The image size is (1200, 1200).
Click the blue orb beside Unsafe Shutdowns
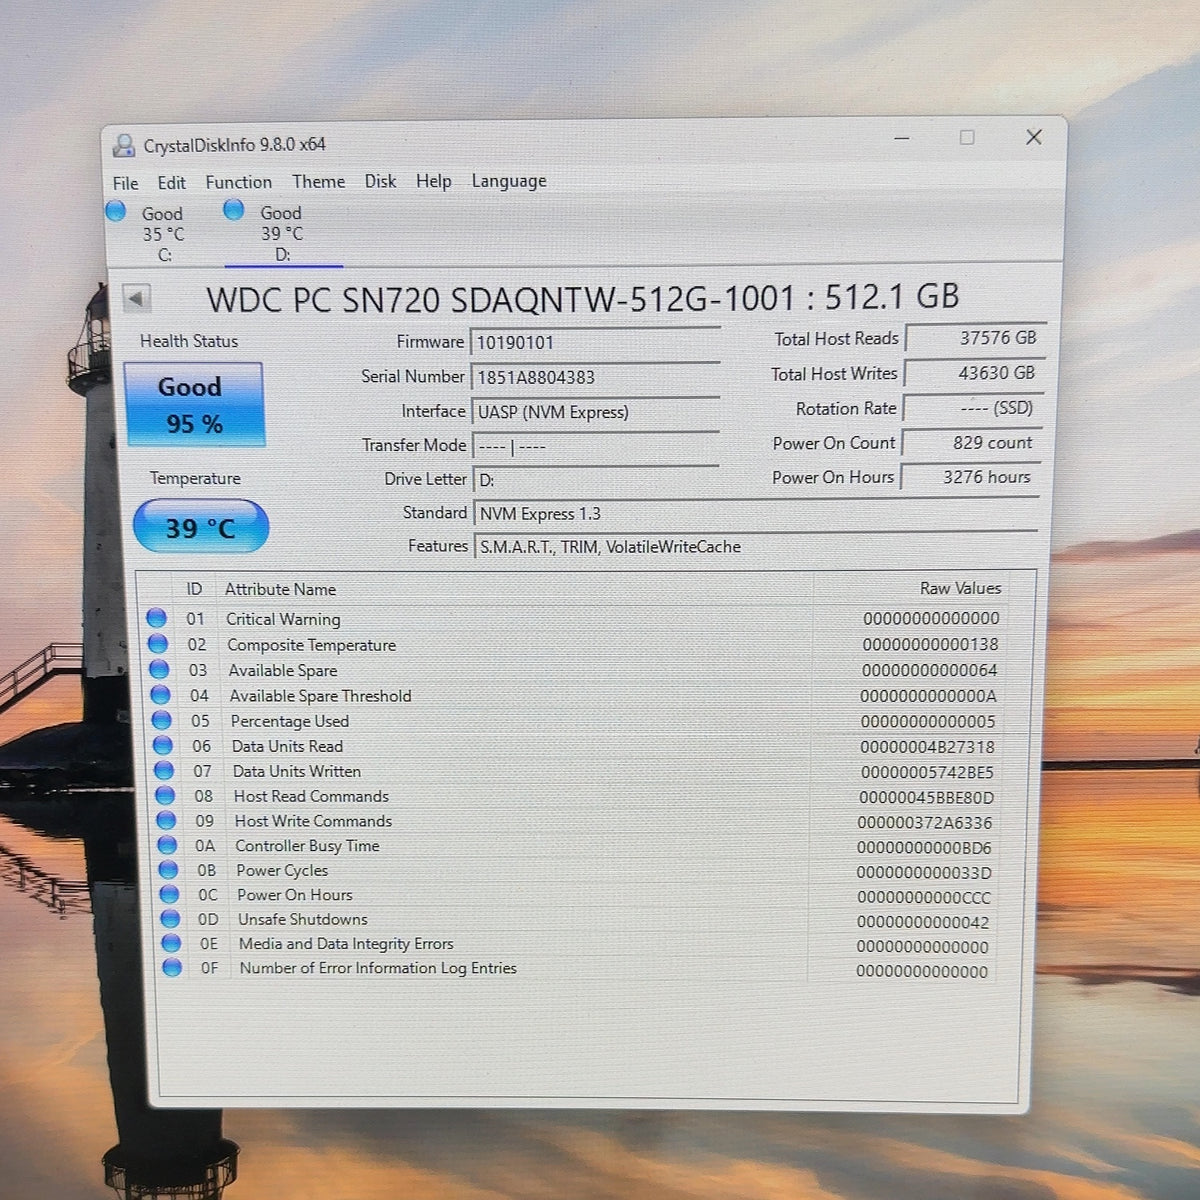pyautogui.click(x=170, y=918)
